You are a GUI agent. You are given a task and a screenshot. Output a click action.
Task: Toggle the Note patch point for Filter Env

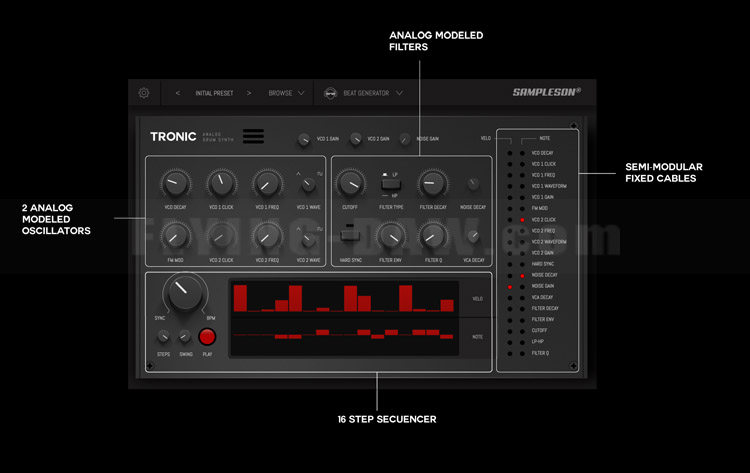(x=522, y=320)
